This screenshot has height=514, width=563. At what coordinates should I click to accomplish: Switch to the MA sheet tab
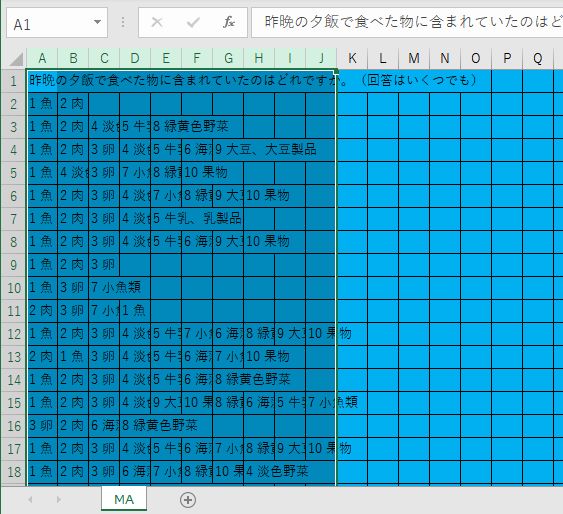(124, 499)
